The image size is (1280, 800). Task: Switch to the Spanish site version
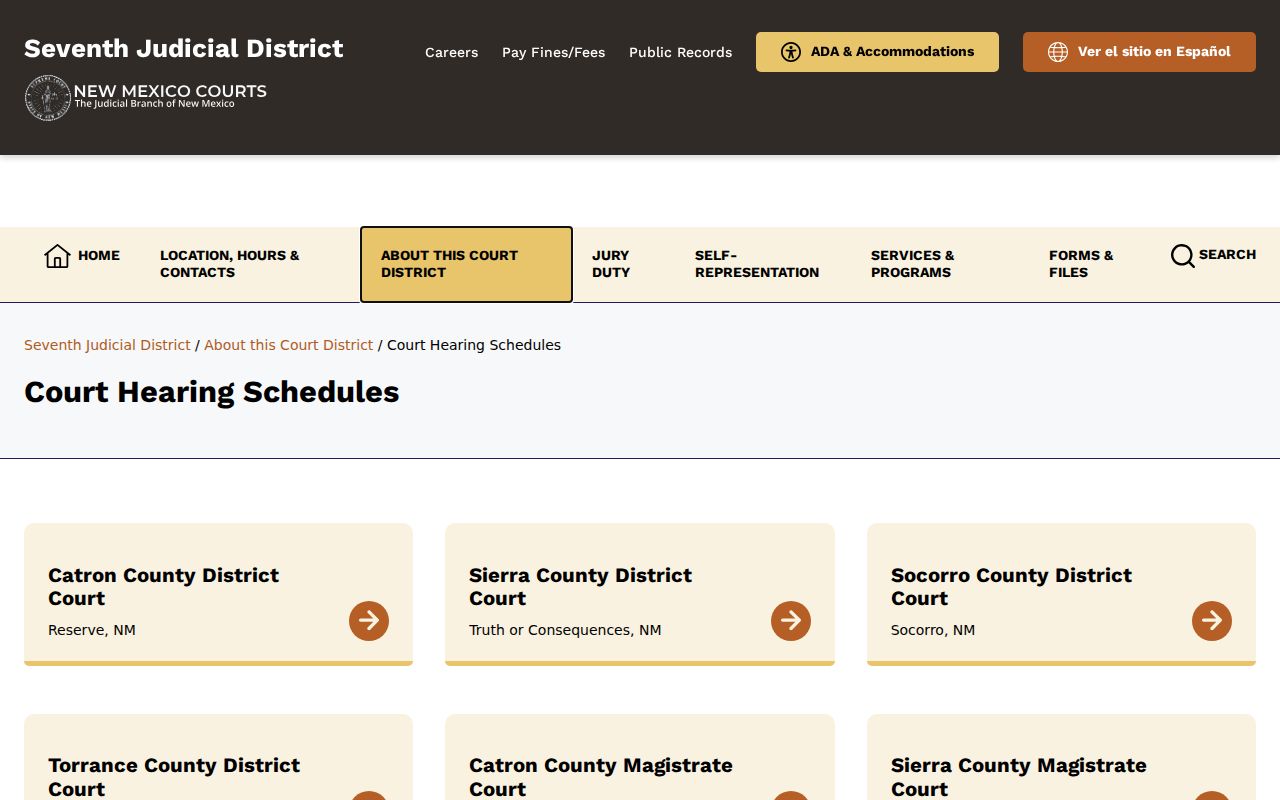pos(1139,52)
